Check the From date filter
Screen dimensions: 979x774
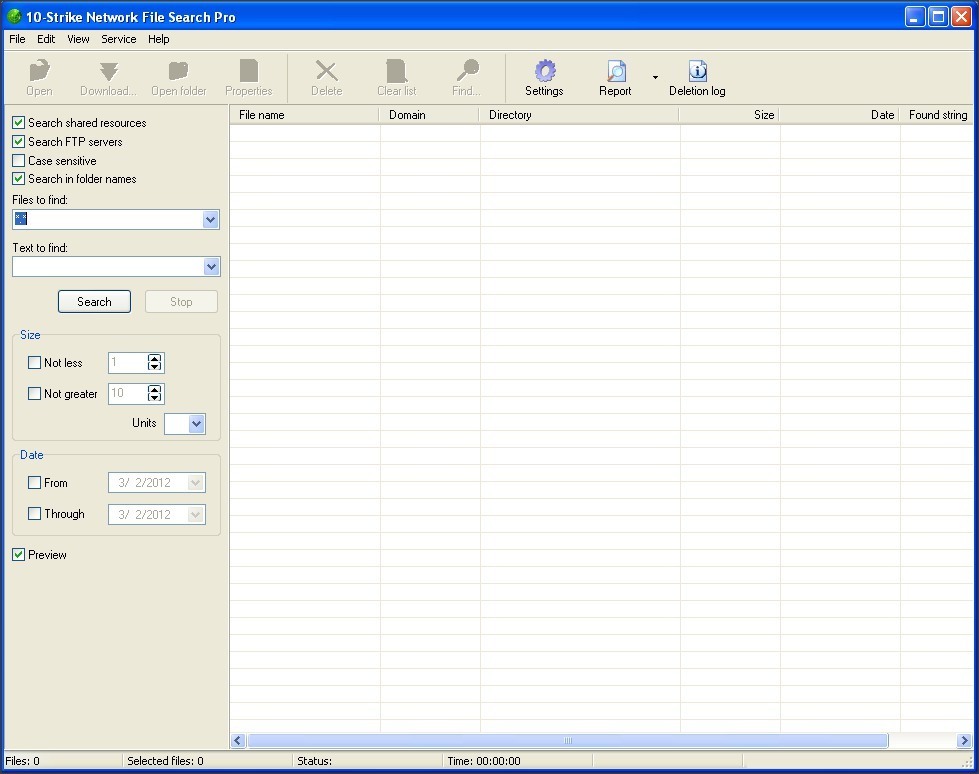34,483
